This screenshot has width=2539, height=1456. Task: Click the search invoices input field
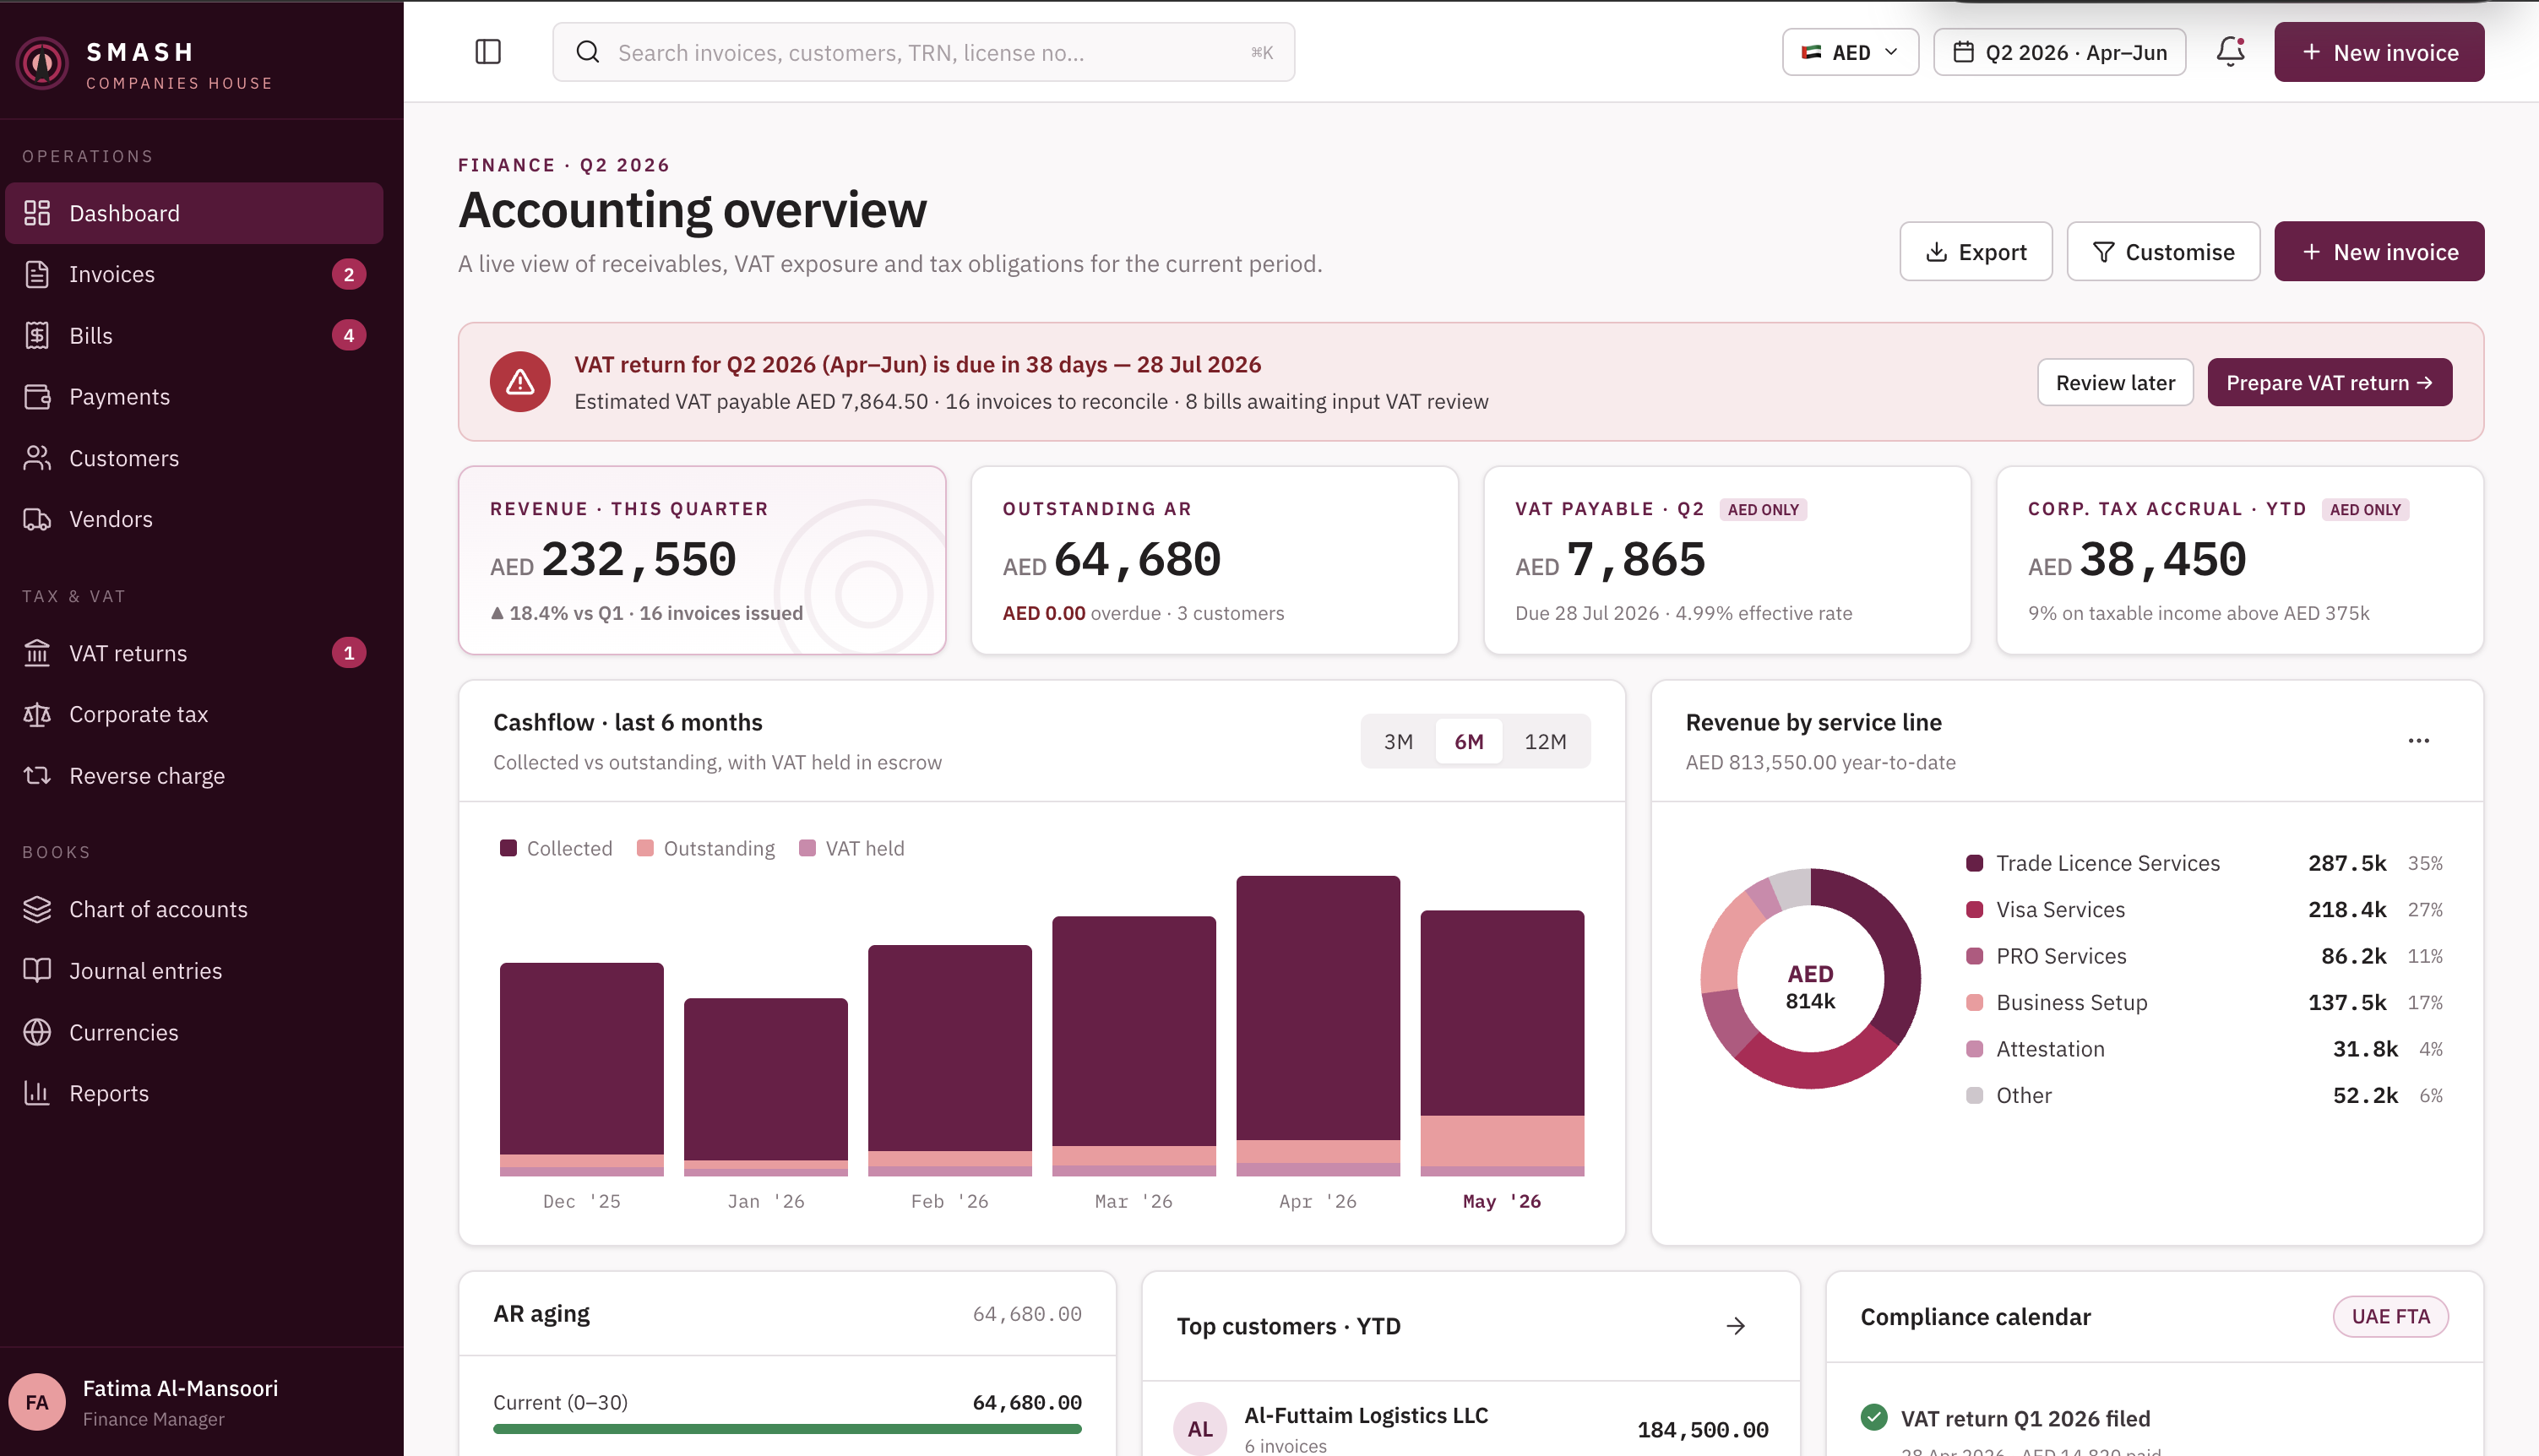click(x=923, y=52)
